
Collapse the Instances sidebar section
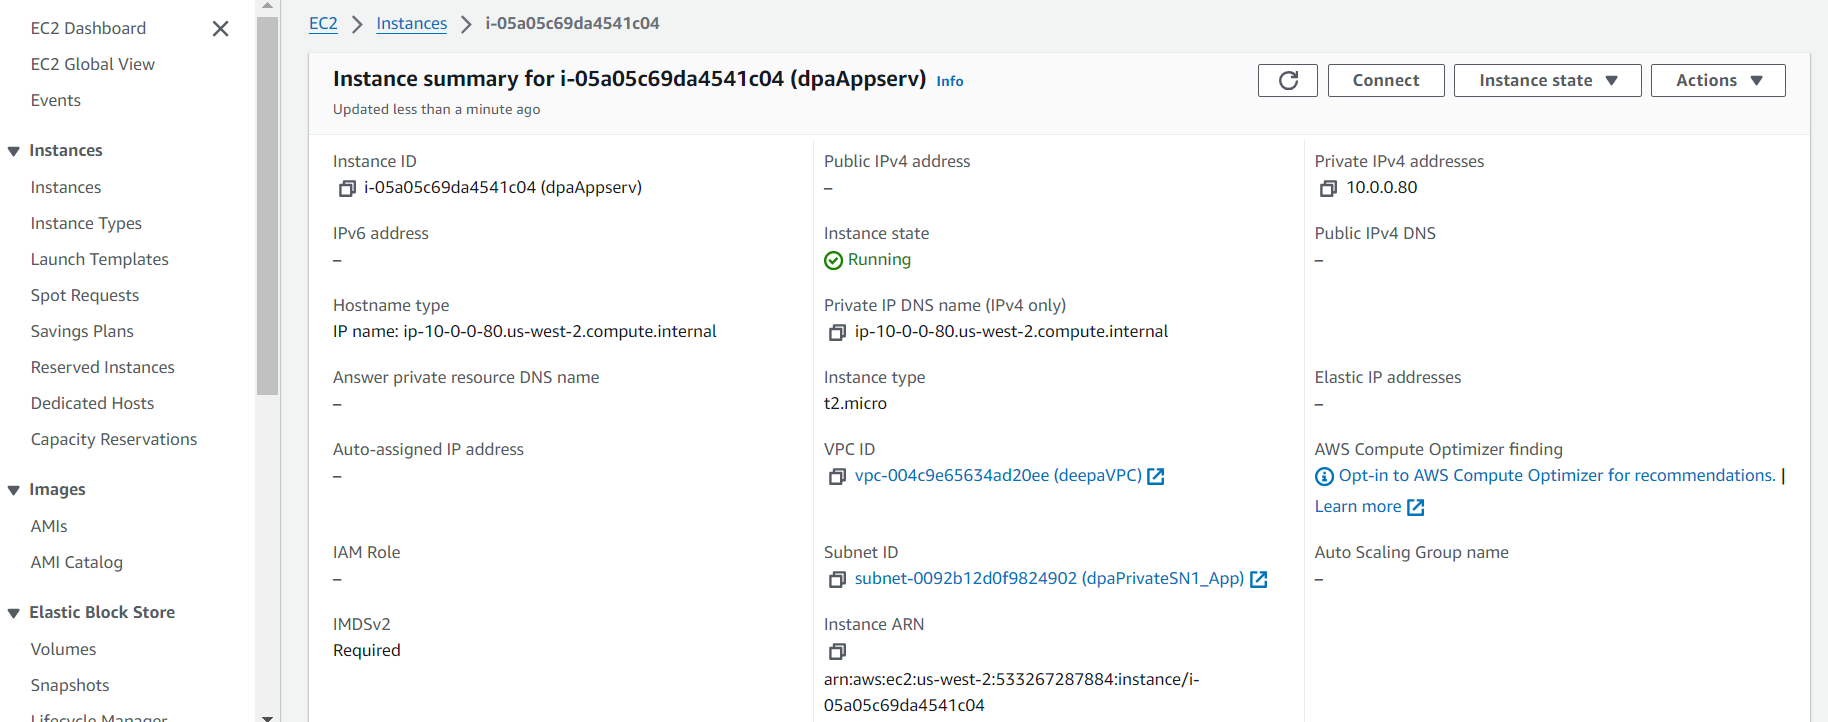pos(14,151)
